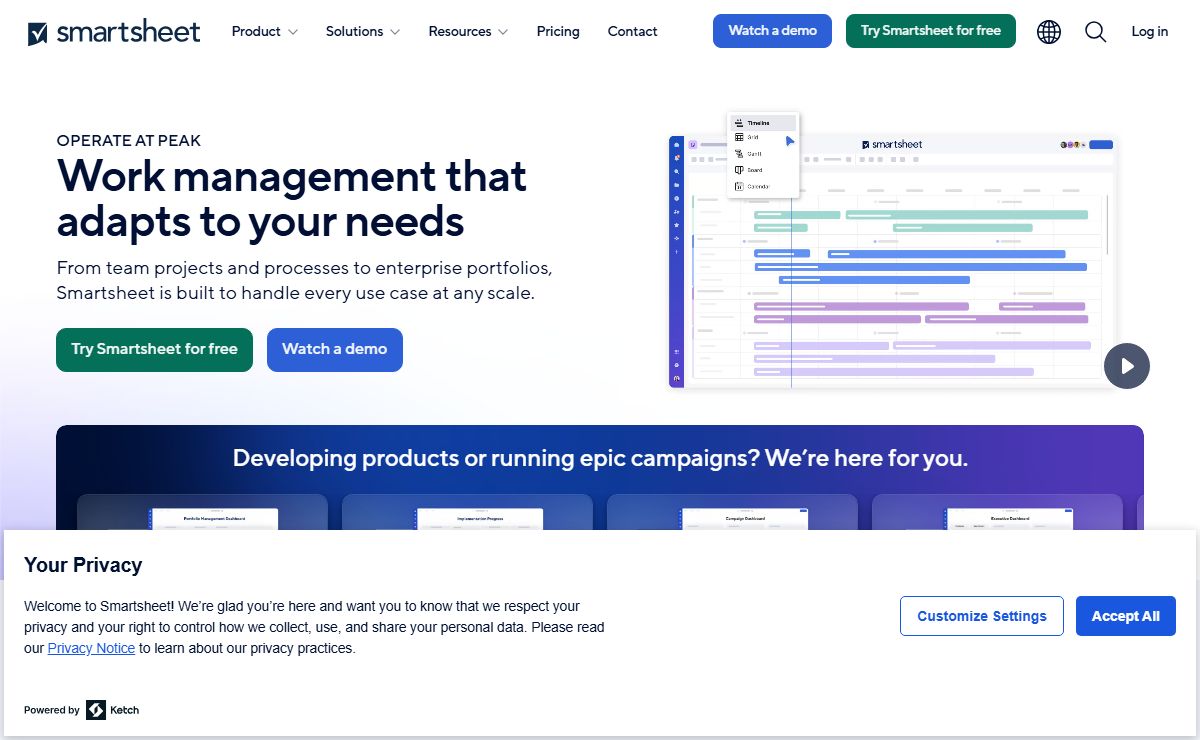
Task: Click the header Watch a demo button
Action: coord(772,31)
